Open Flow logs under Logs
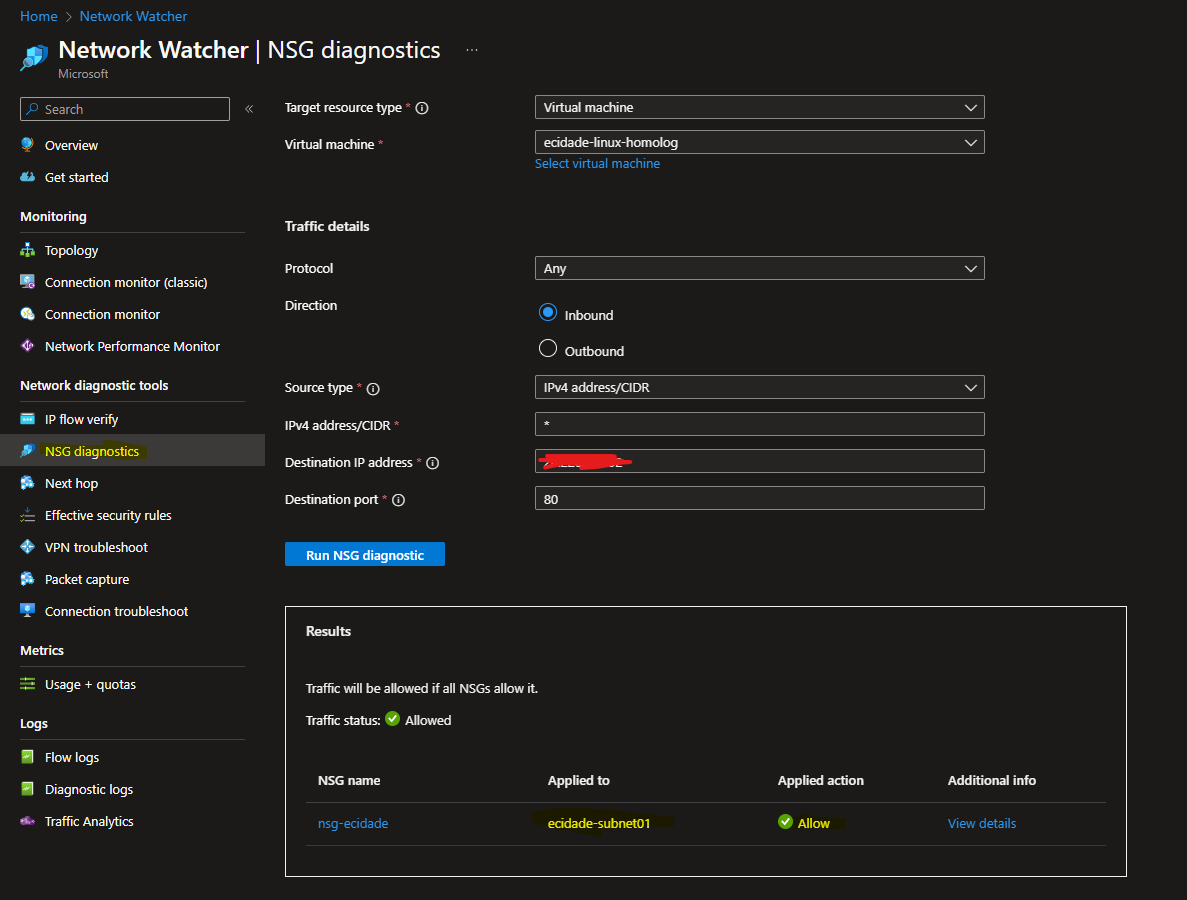The image size is (1187, 900). click(x=72, y=757)
